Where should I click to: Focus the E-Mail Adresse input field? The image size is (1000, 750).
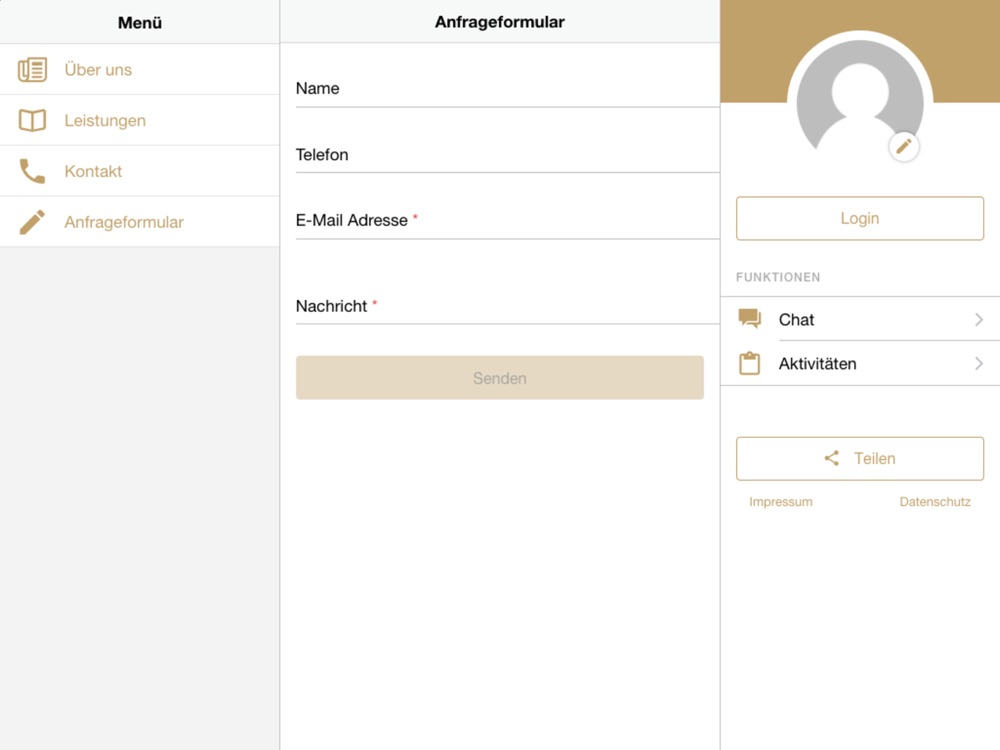(x=508, y=221)
